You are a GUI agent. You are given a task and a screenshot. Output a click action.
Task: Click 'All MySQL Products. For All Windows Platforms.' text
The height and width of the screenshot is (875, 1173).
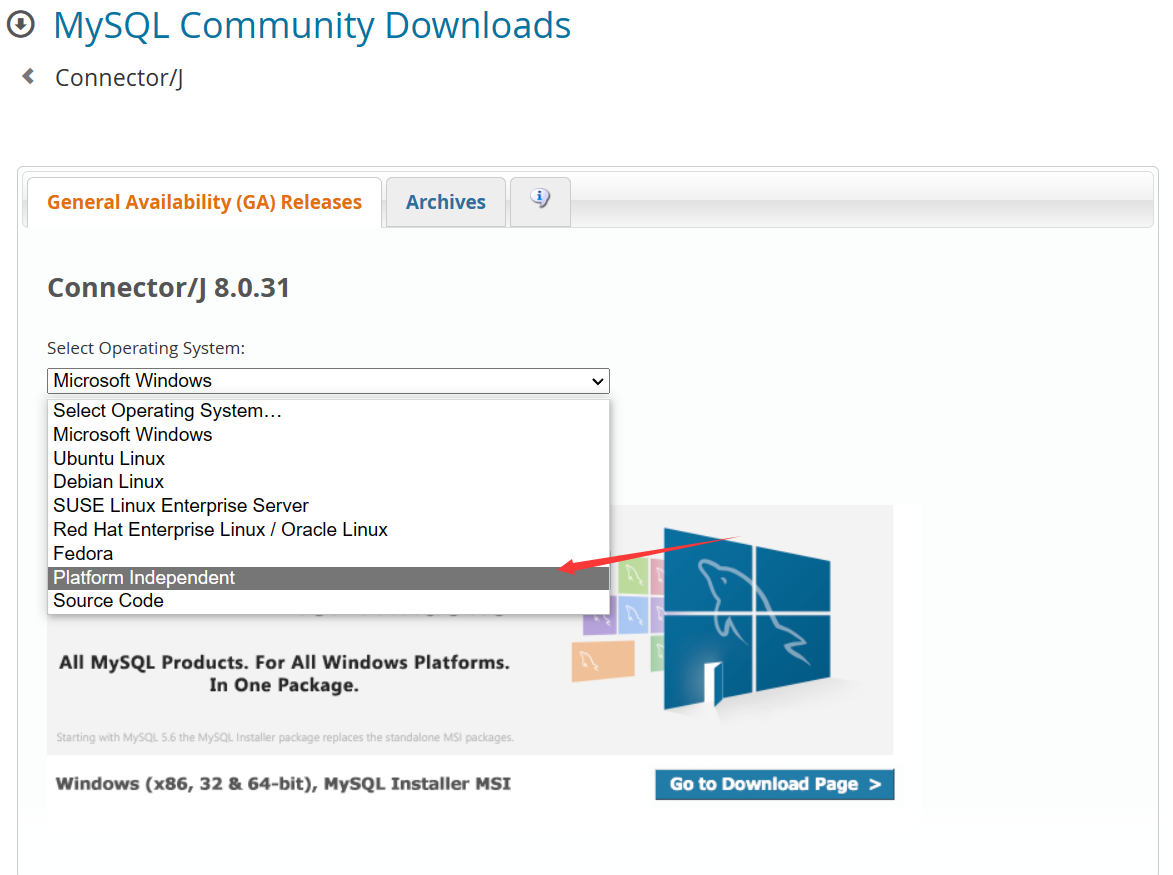[284, 663]
